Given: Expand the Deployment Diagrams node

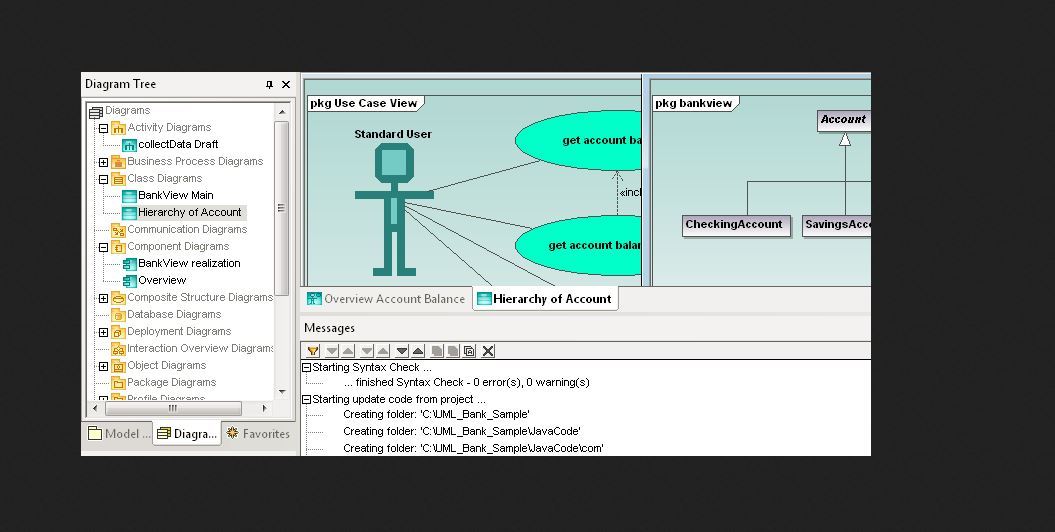Looking at the screenshot, I should 103,332.
